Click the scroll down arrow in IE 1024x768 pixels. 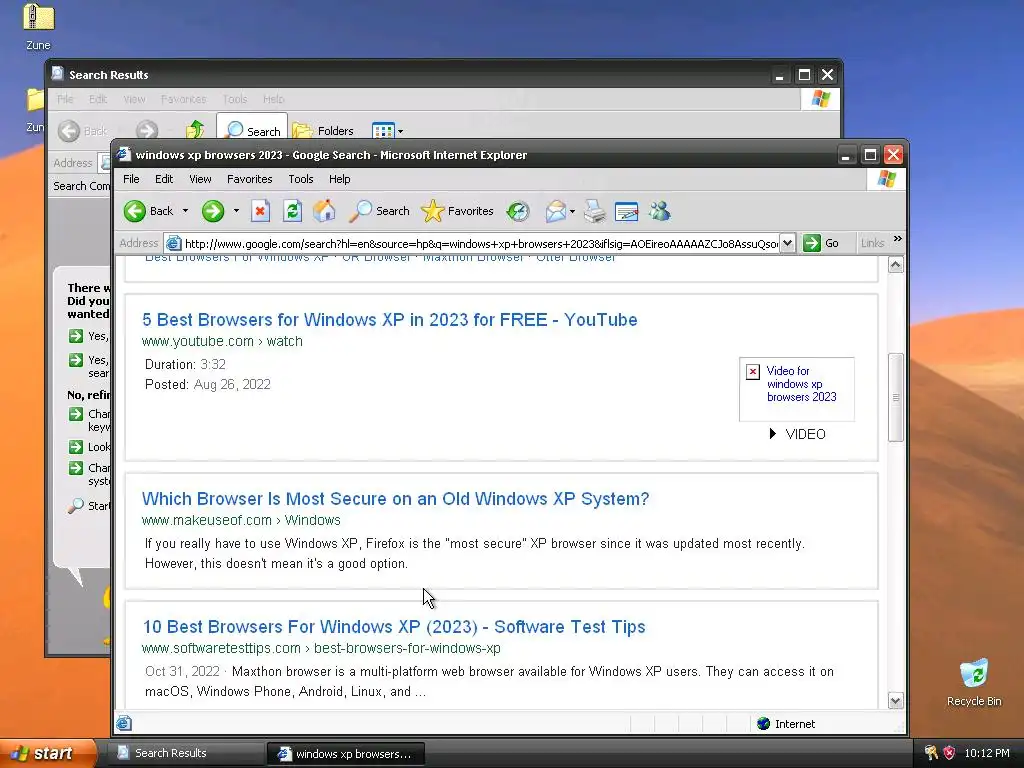point(896,701)
